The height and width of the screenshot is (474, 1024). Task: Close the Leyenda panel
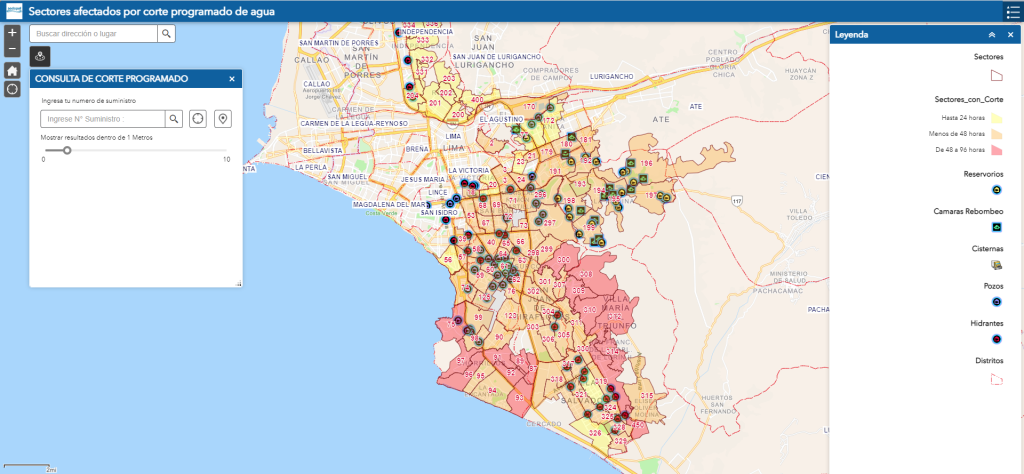pyautogui.click(x=1010, y=35)
